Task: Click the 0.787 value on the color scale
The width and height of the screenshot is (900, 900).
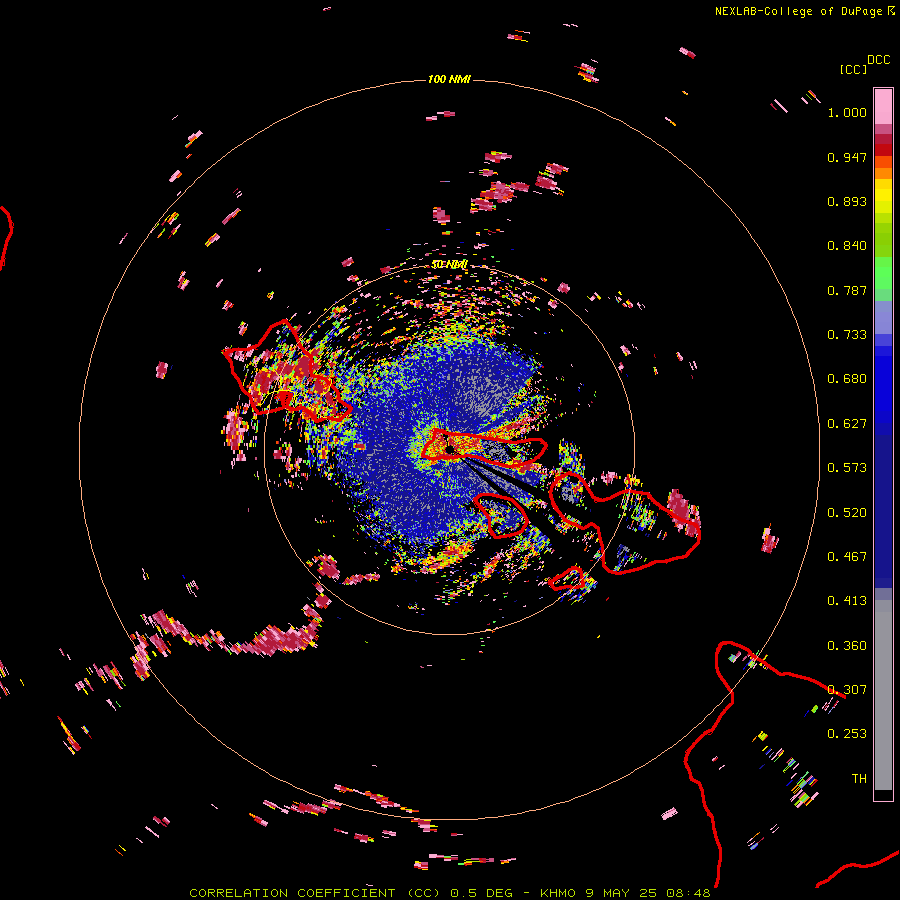Action: tap(847, 290)
